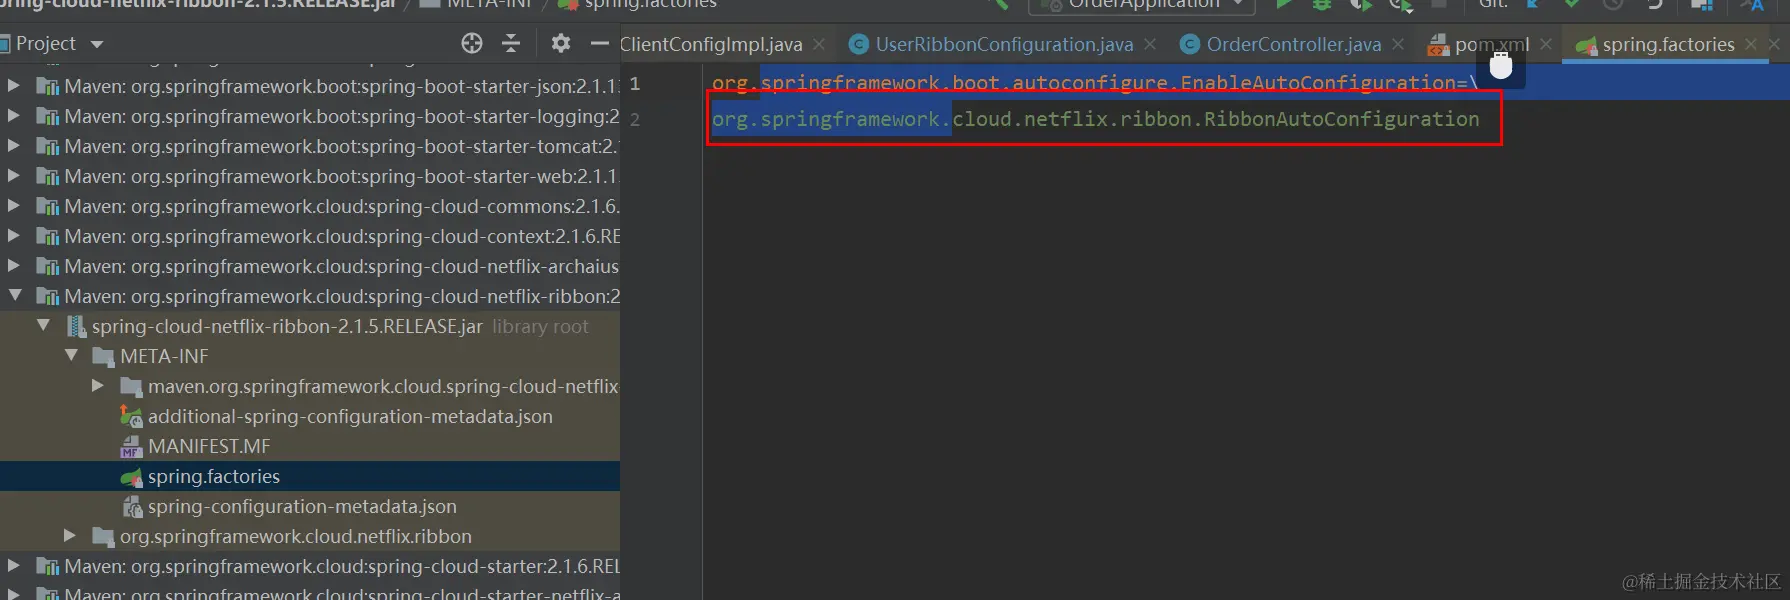The width and height of the screenshot is (1790, 600).
Task: Select Maven spring-boot-starter-tomcat library row
Action: click(x=310, y=146)
